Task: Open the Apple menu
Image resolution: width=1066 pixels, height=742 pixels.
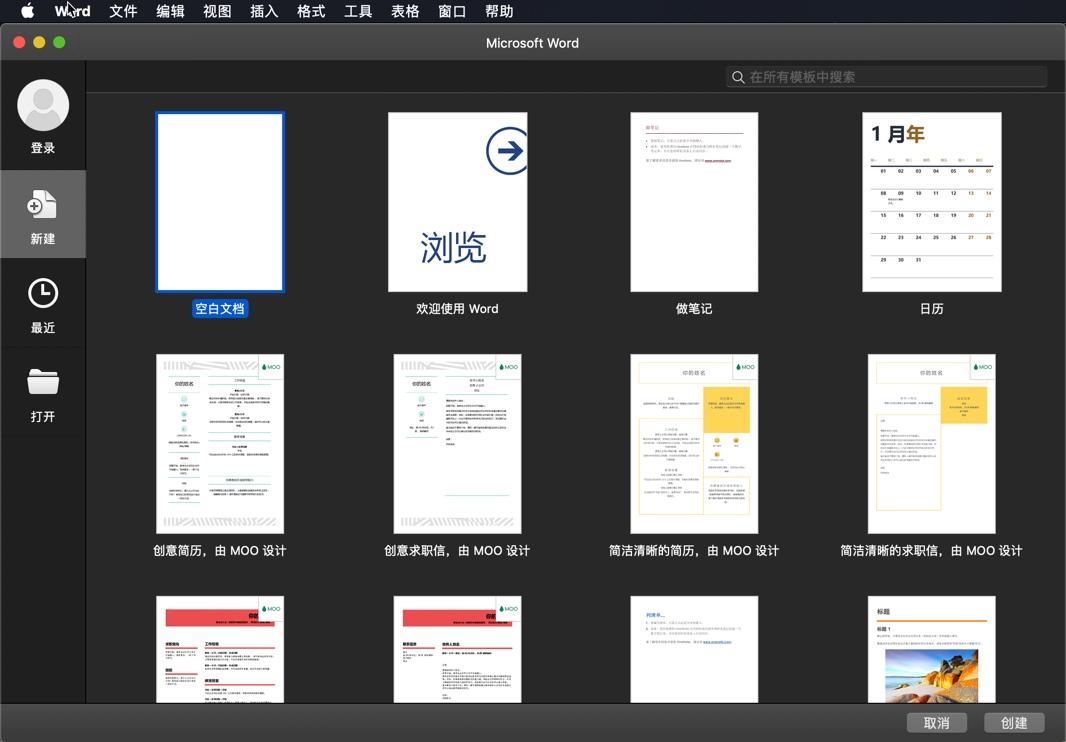Action: 26,11
